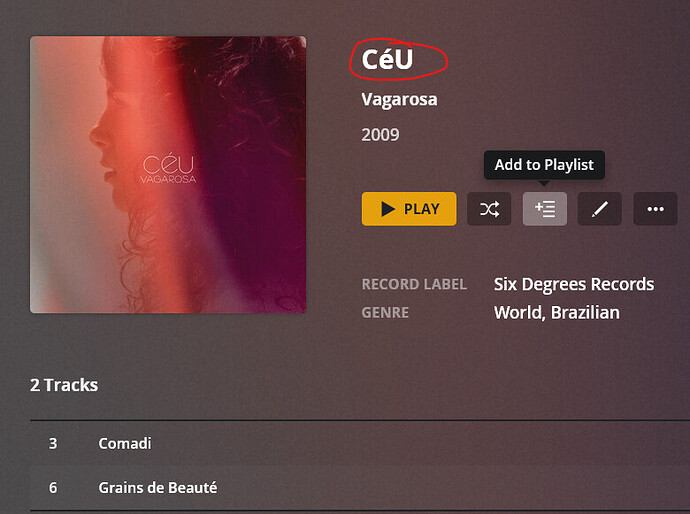Select the Vagarosa album cover artwork
Image resolution: width=690 pixels, height=514 pixels.
(x=168, y=175)
